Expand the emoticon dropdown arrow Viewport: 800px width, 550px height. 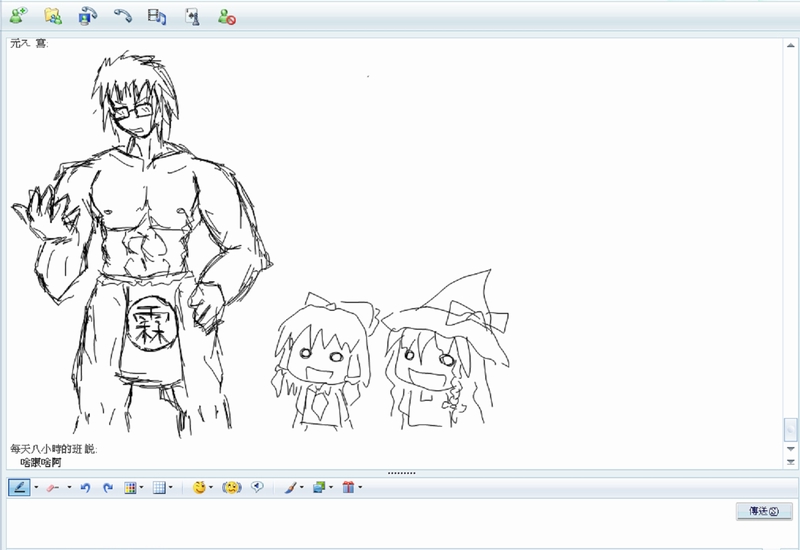point(211,488)
